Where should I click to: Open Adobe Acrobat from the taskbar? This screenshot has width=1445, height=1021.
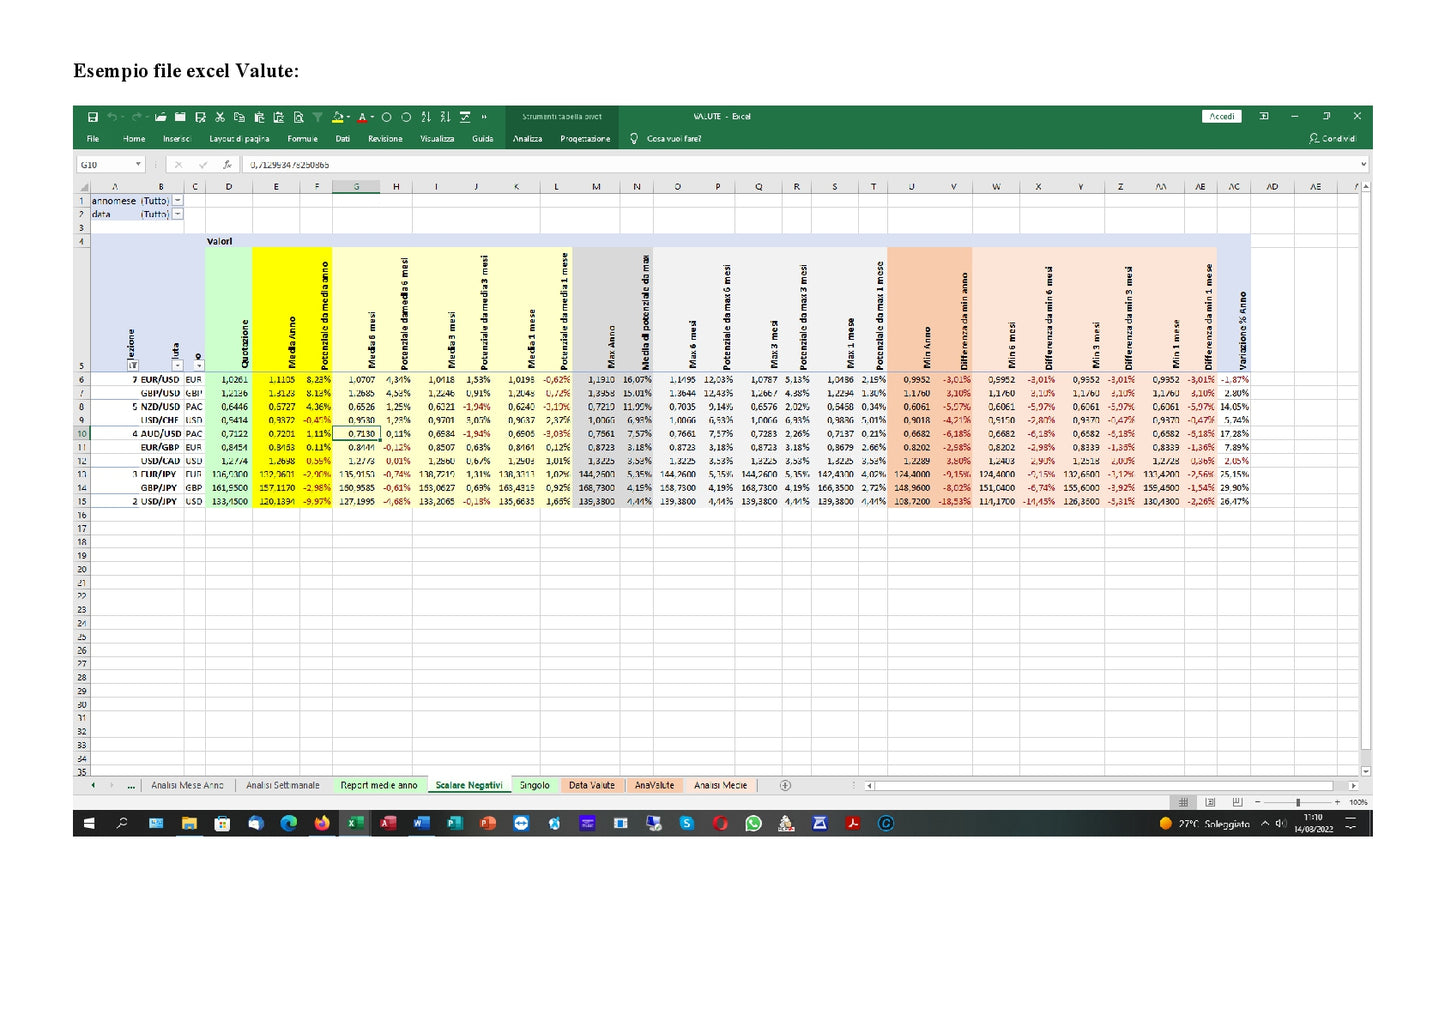[x=853, y=823]
